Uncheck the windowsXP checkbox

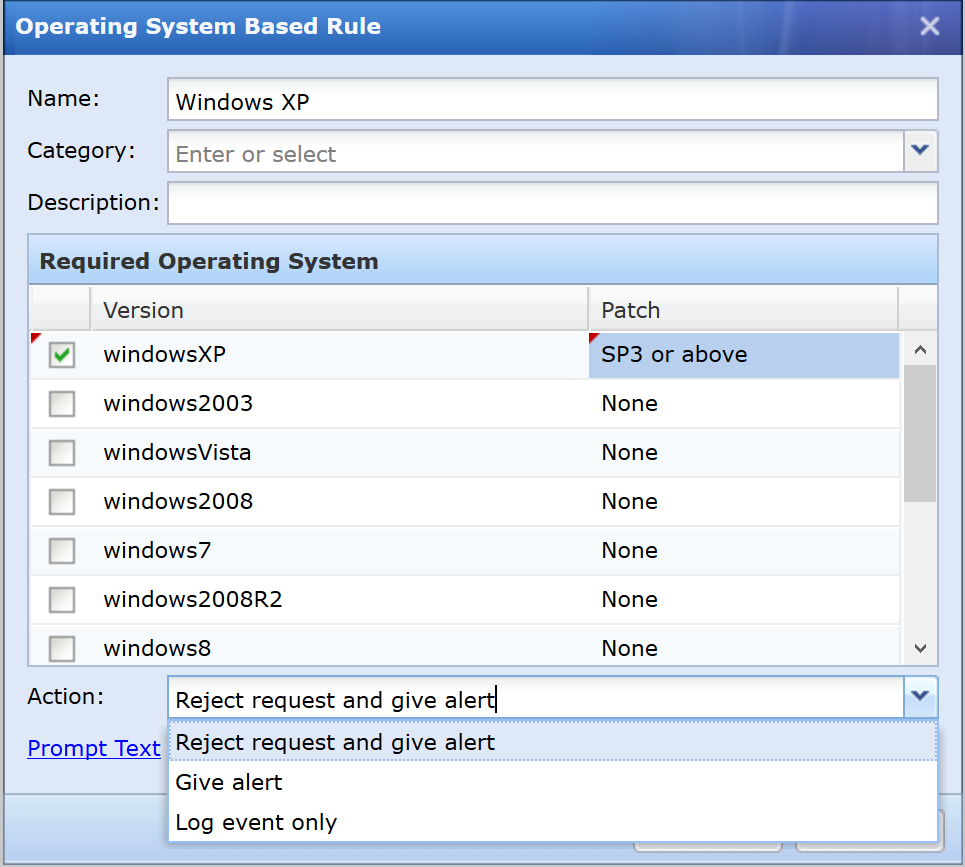tap(62, 355)
